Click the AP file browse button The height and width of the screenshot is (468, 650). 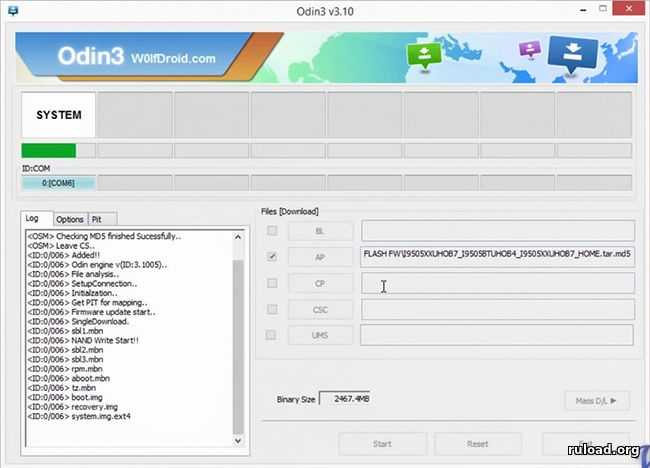click(x=320, y=257)
